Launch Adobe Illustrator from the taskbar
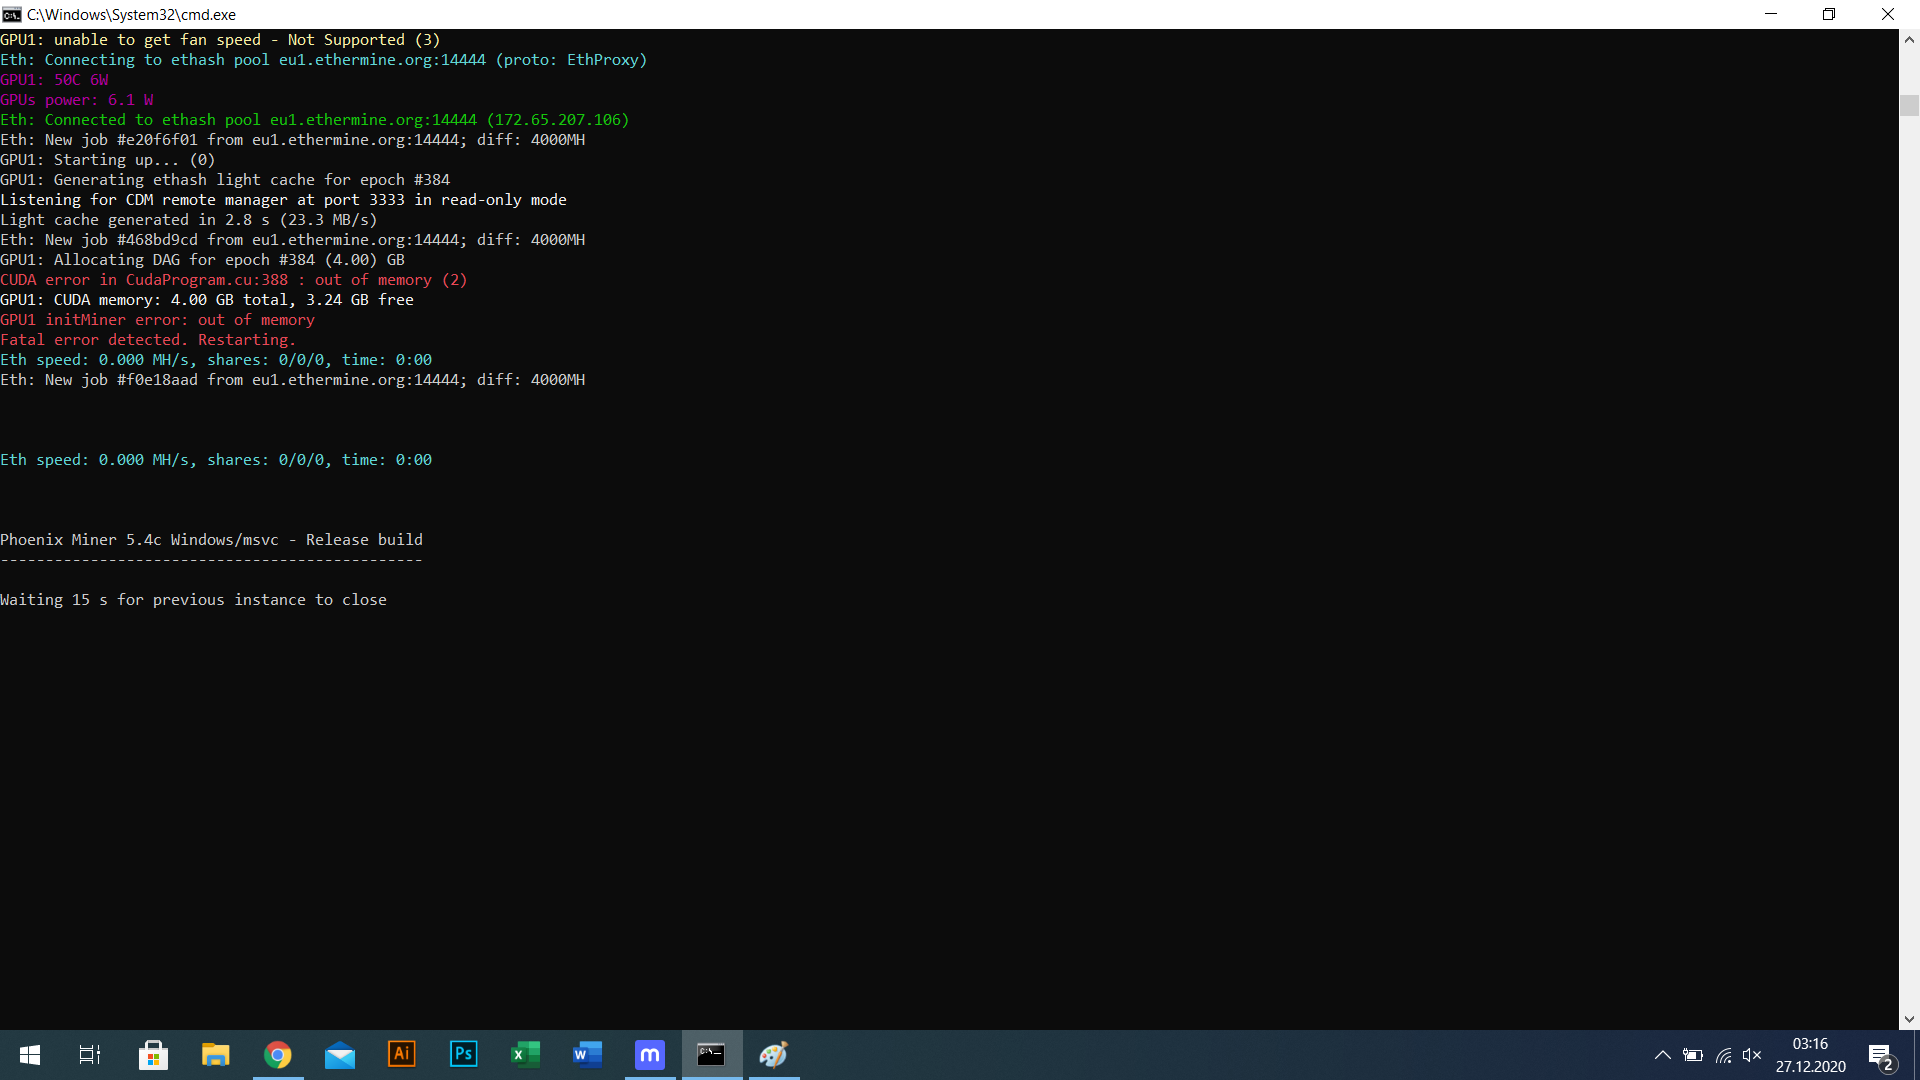The image size is (1920, 1080). (402, 1055)
